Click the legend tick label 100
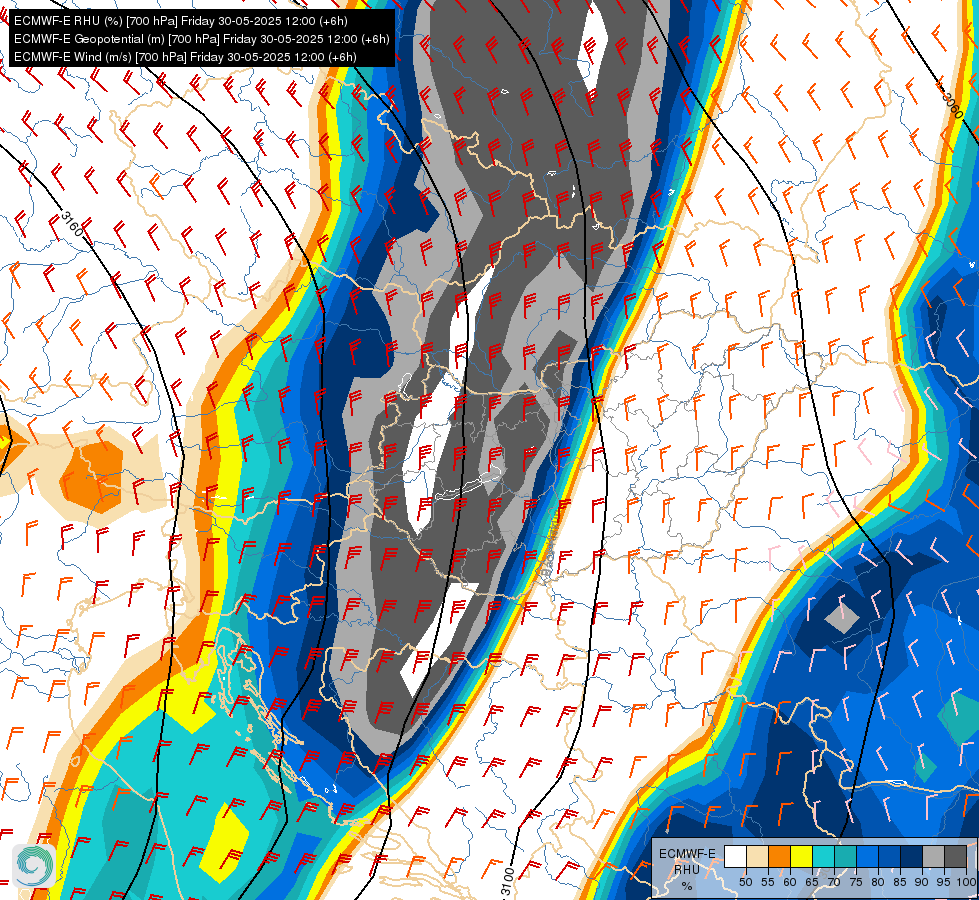 (x=967, y=882)
